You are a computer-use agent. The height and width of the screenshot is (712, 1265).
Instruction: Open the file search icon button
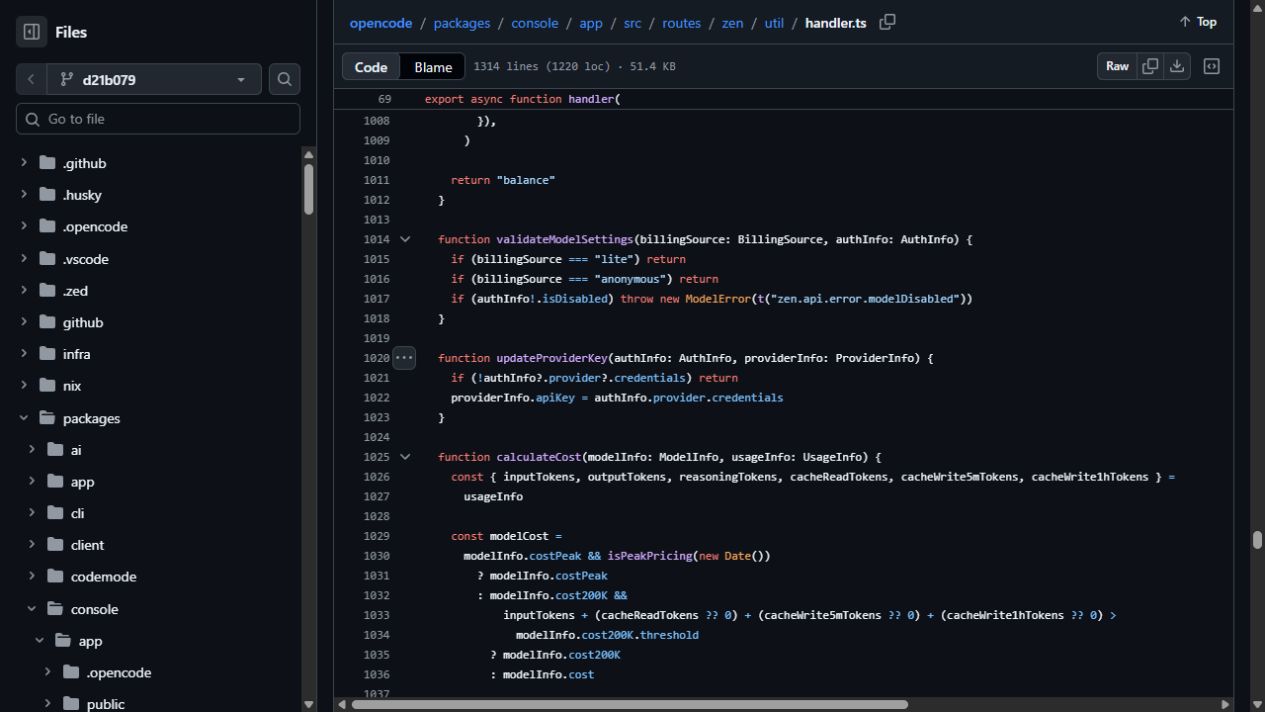(284, 79)
